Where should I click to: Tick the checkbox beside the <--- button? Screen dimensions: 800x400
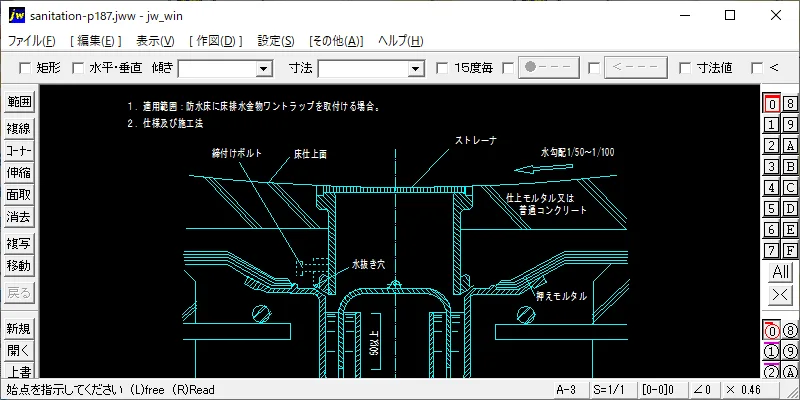594,68
